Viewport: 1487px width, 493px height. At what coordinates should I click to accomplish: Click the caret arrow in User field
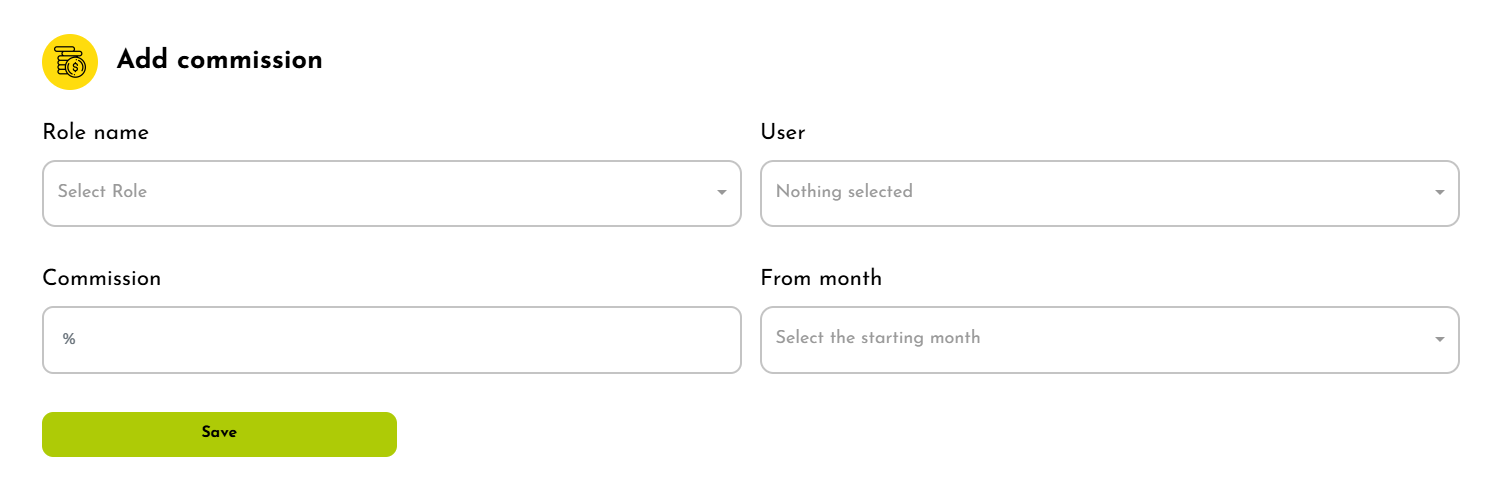click(1440, 193)
